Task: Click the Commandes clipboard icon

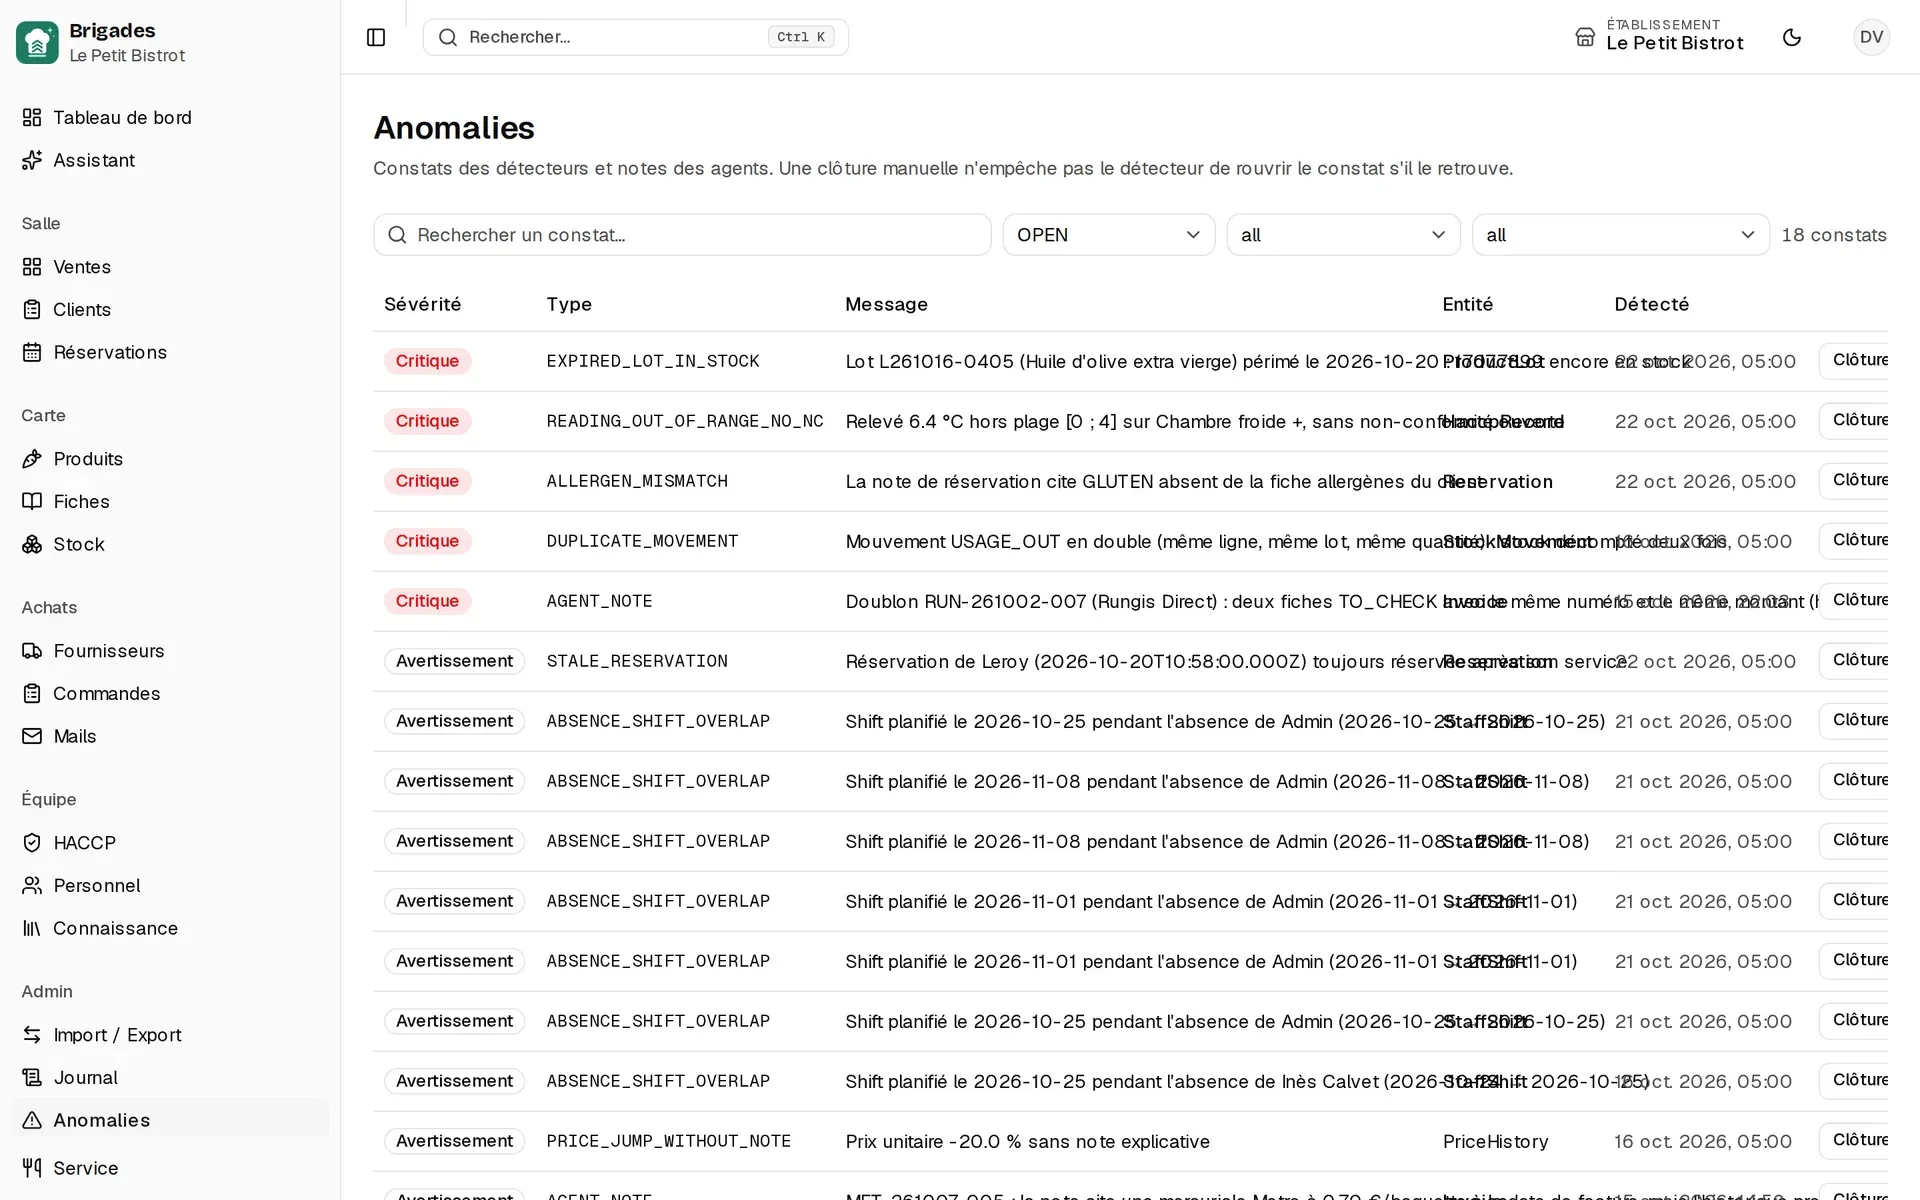Action: [x=32, y=693]
